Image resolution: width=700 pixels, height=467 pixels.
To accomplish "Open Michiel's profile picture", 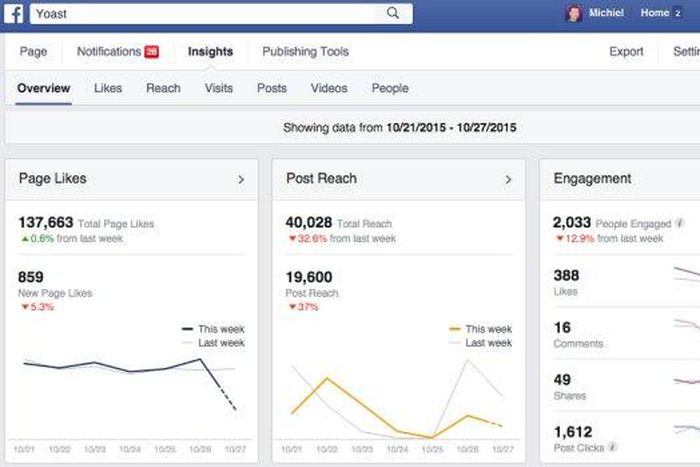I will pyautogui.click(x=574, y=13).
